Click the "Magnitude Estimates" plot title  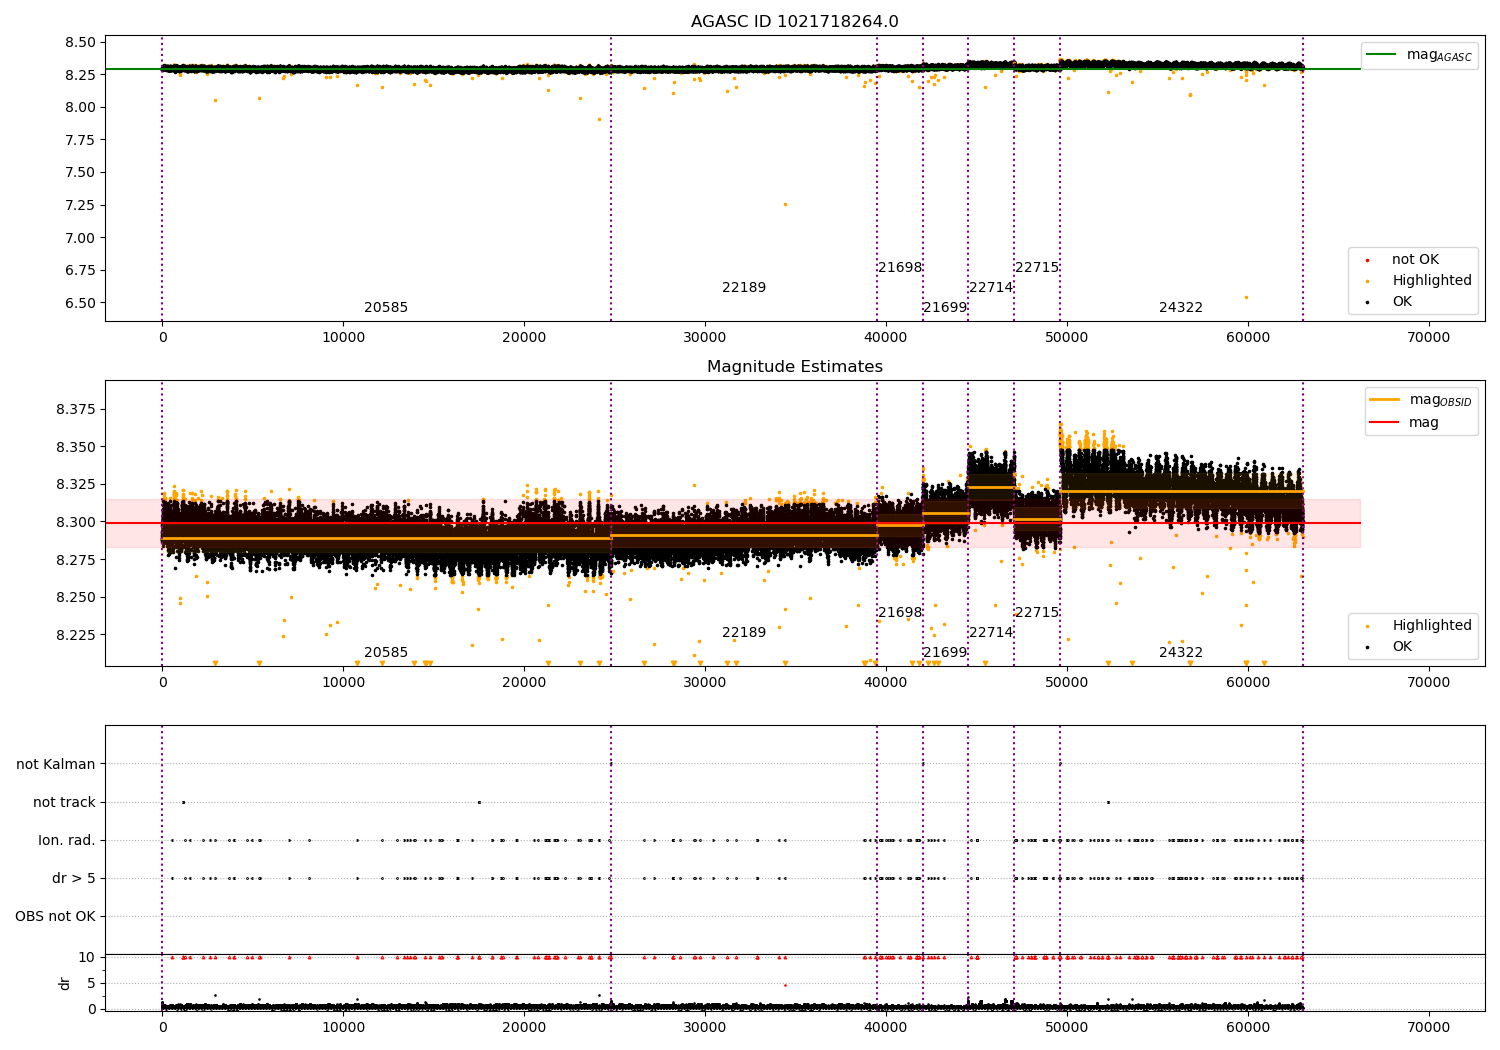pyautogui.click(x=794, y=367)
